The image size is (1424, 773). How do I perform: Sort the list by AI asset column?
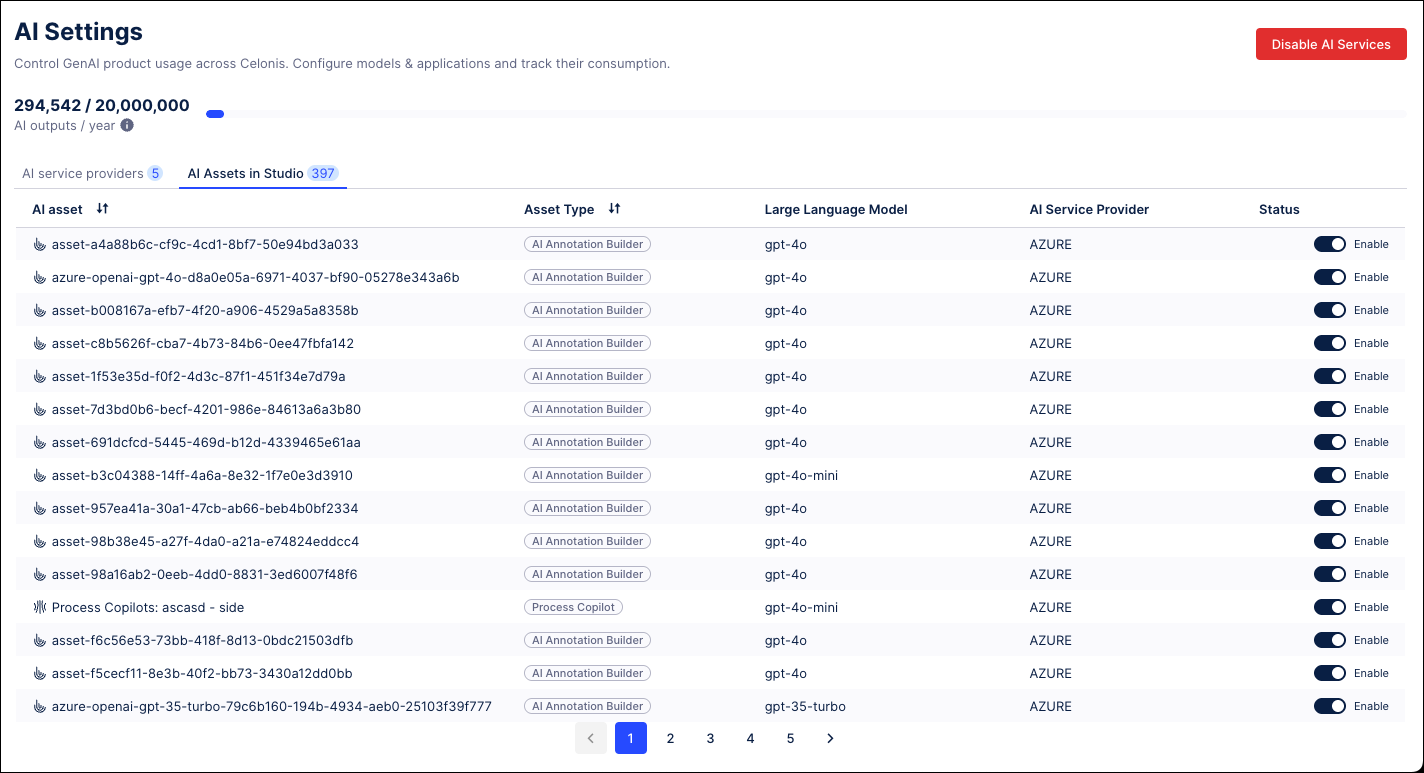[x=102, y=209]
